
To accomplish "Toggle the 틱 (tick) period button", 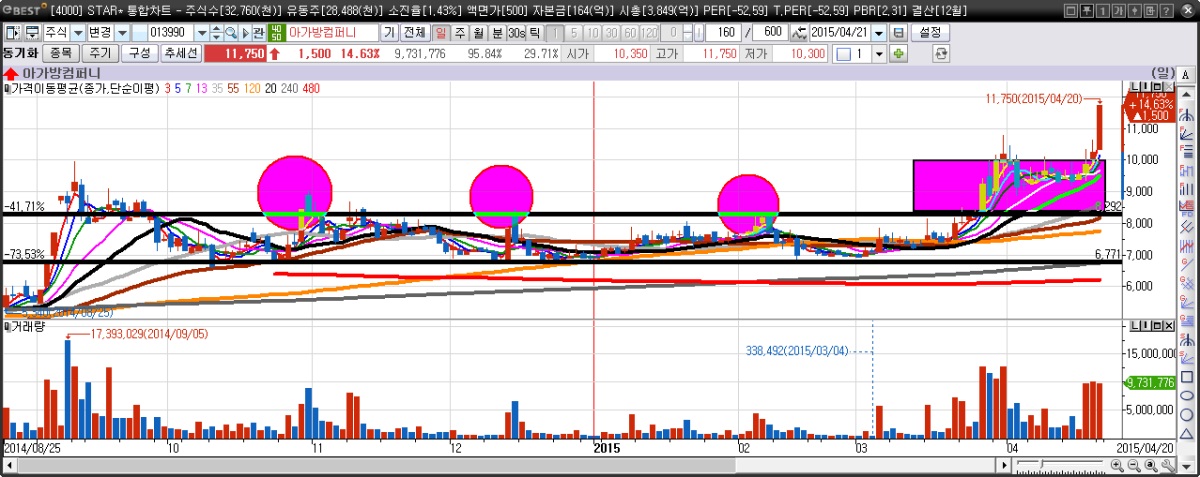I will tap(533, 32).
